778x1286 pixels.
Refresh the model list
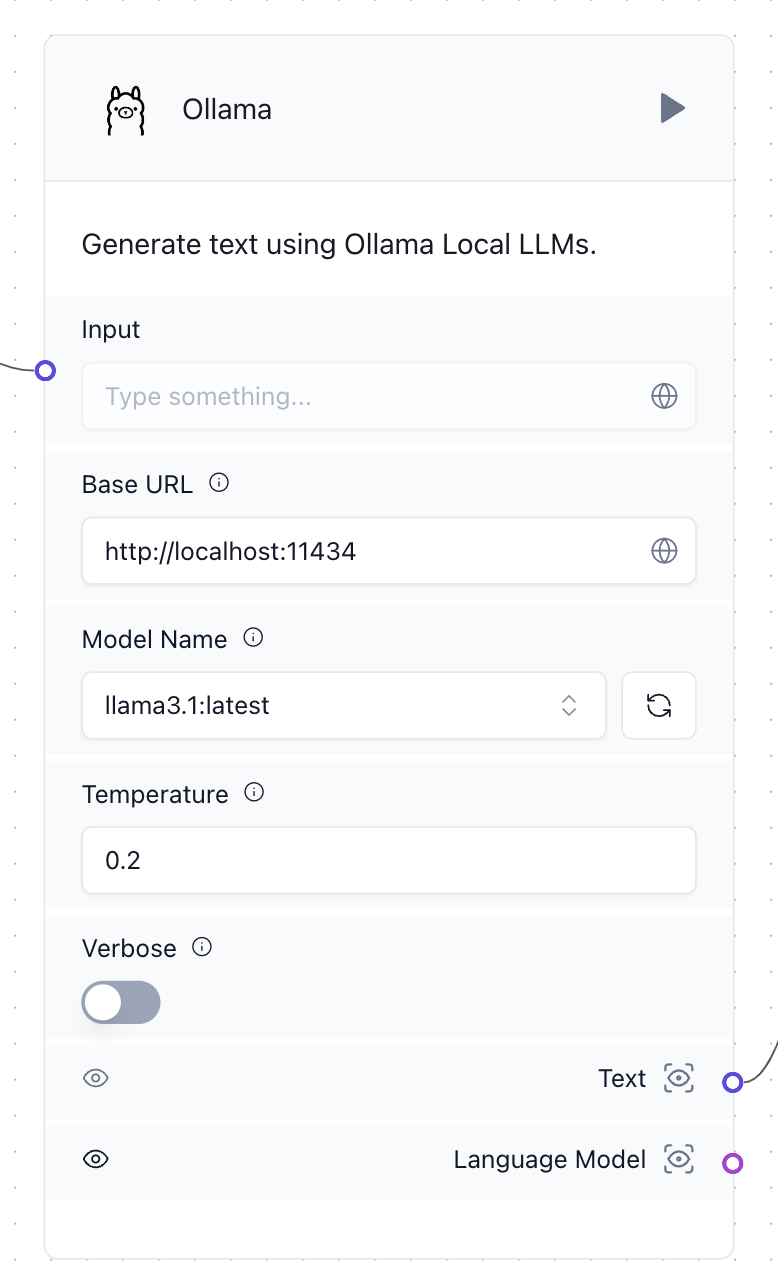658,705
